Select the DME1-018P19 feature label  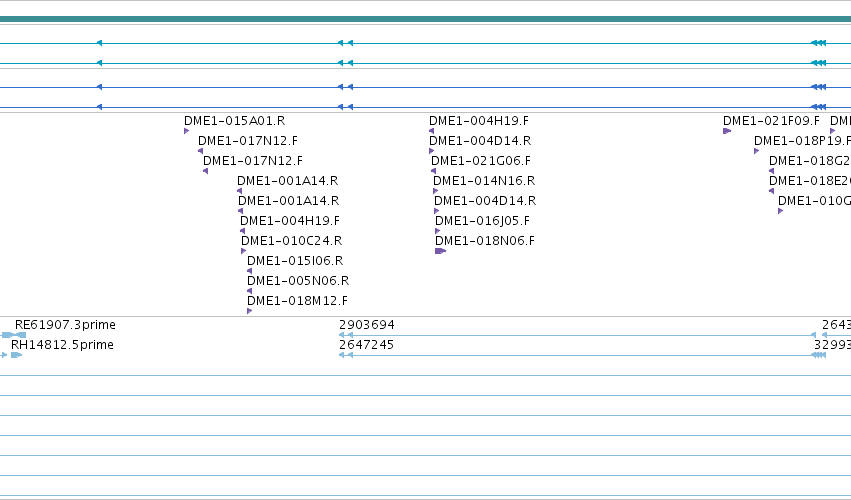point(802,141)
